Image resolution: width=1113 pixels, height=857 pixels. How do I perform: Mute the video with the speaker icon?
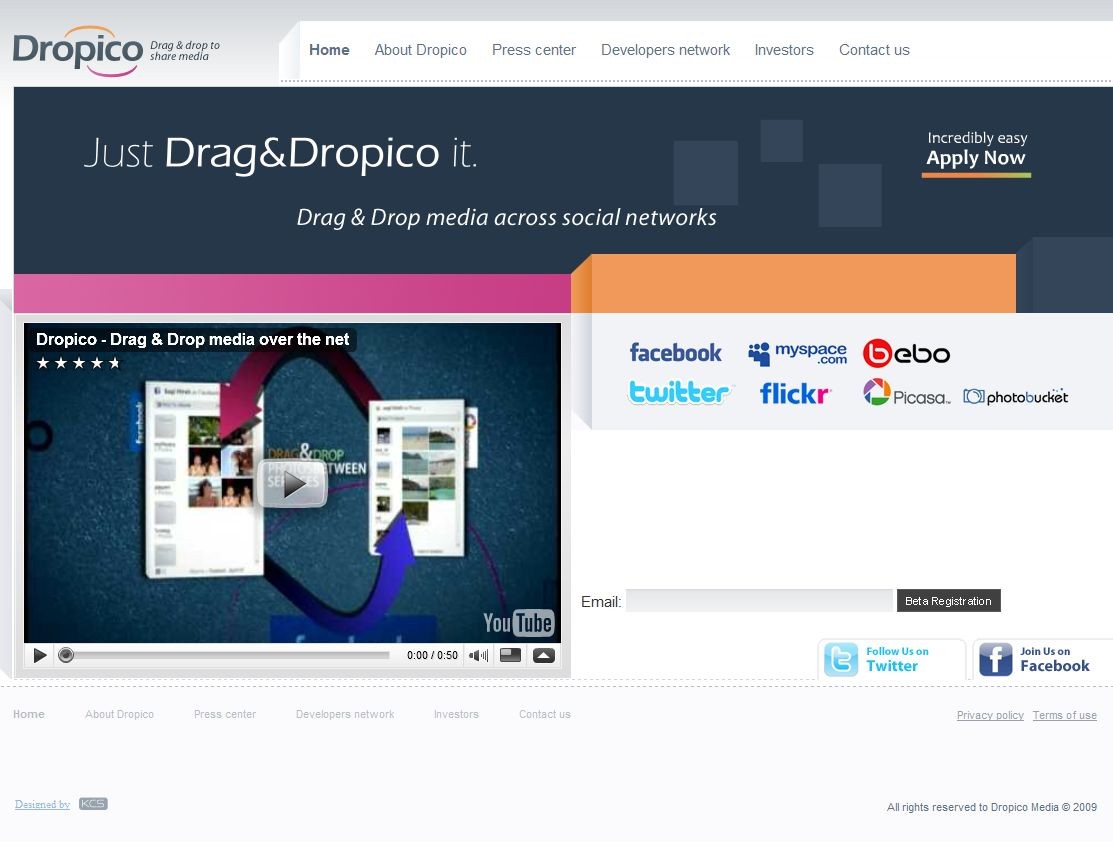478,655
